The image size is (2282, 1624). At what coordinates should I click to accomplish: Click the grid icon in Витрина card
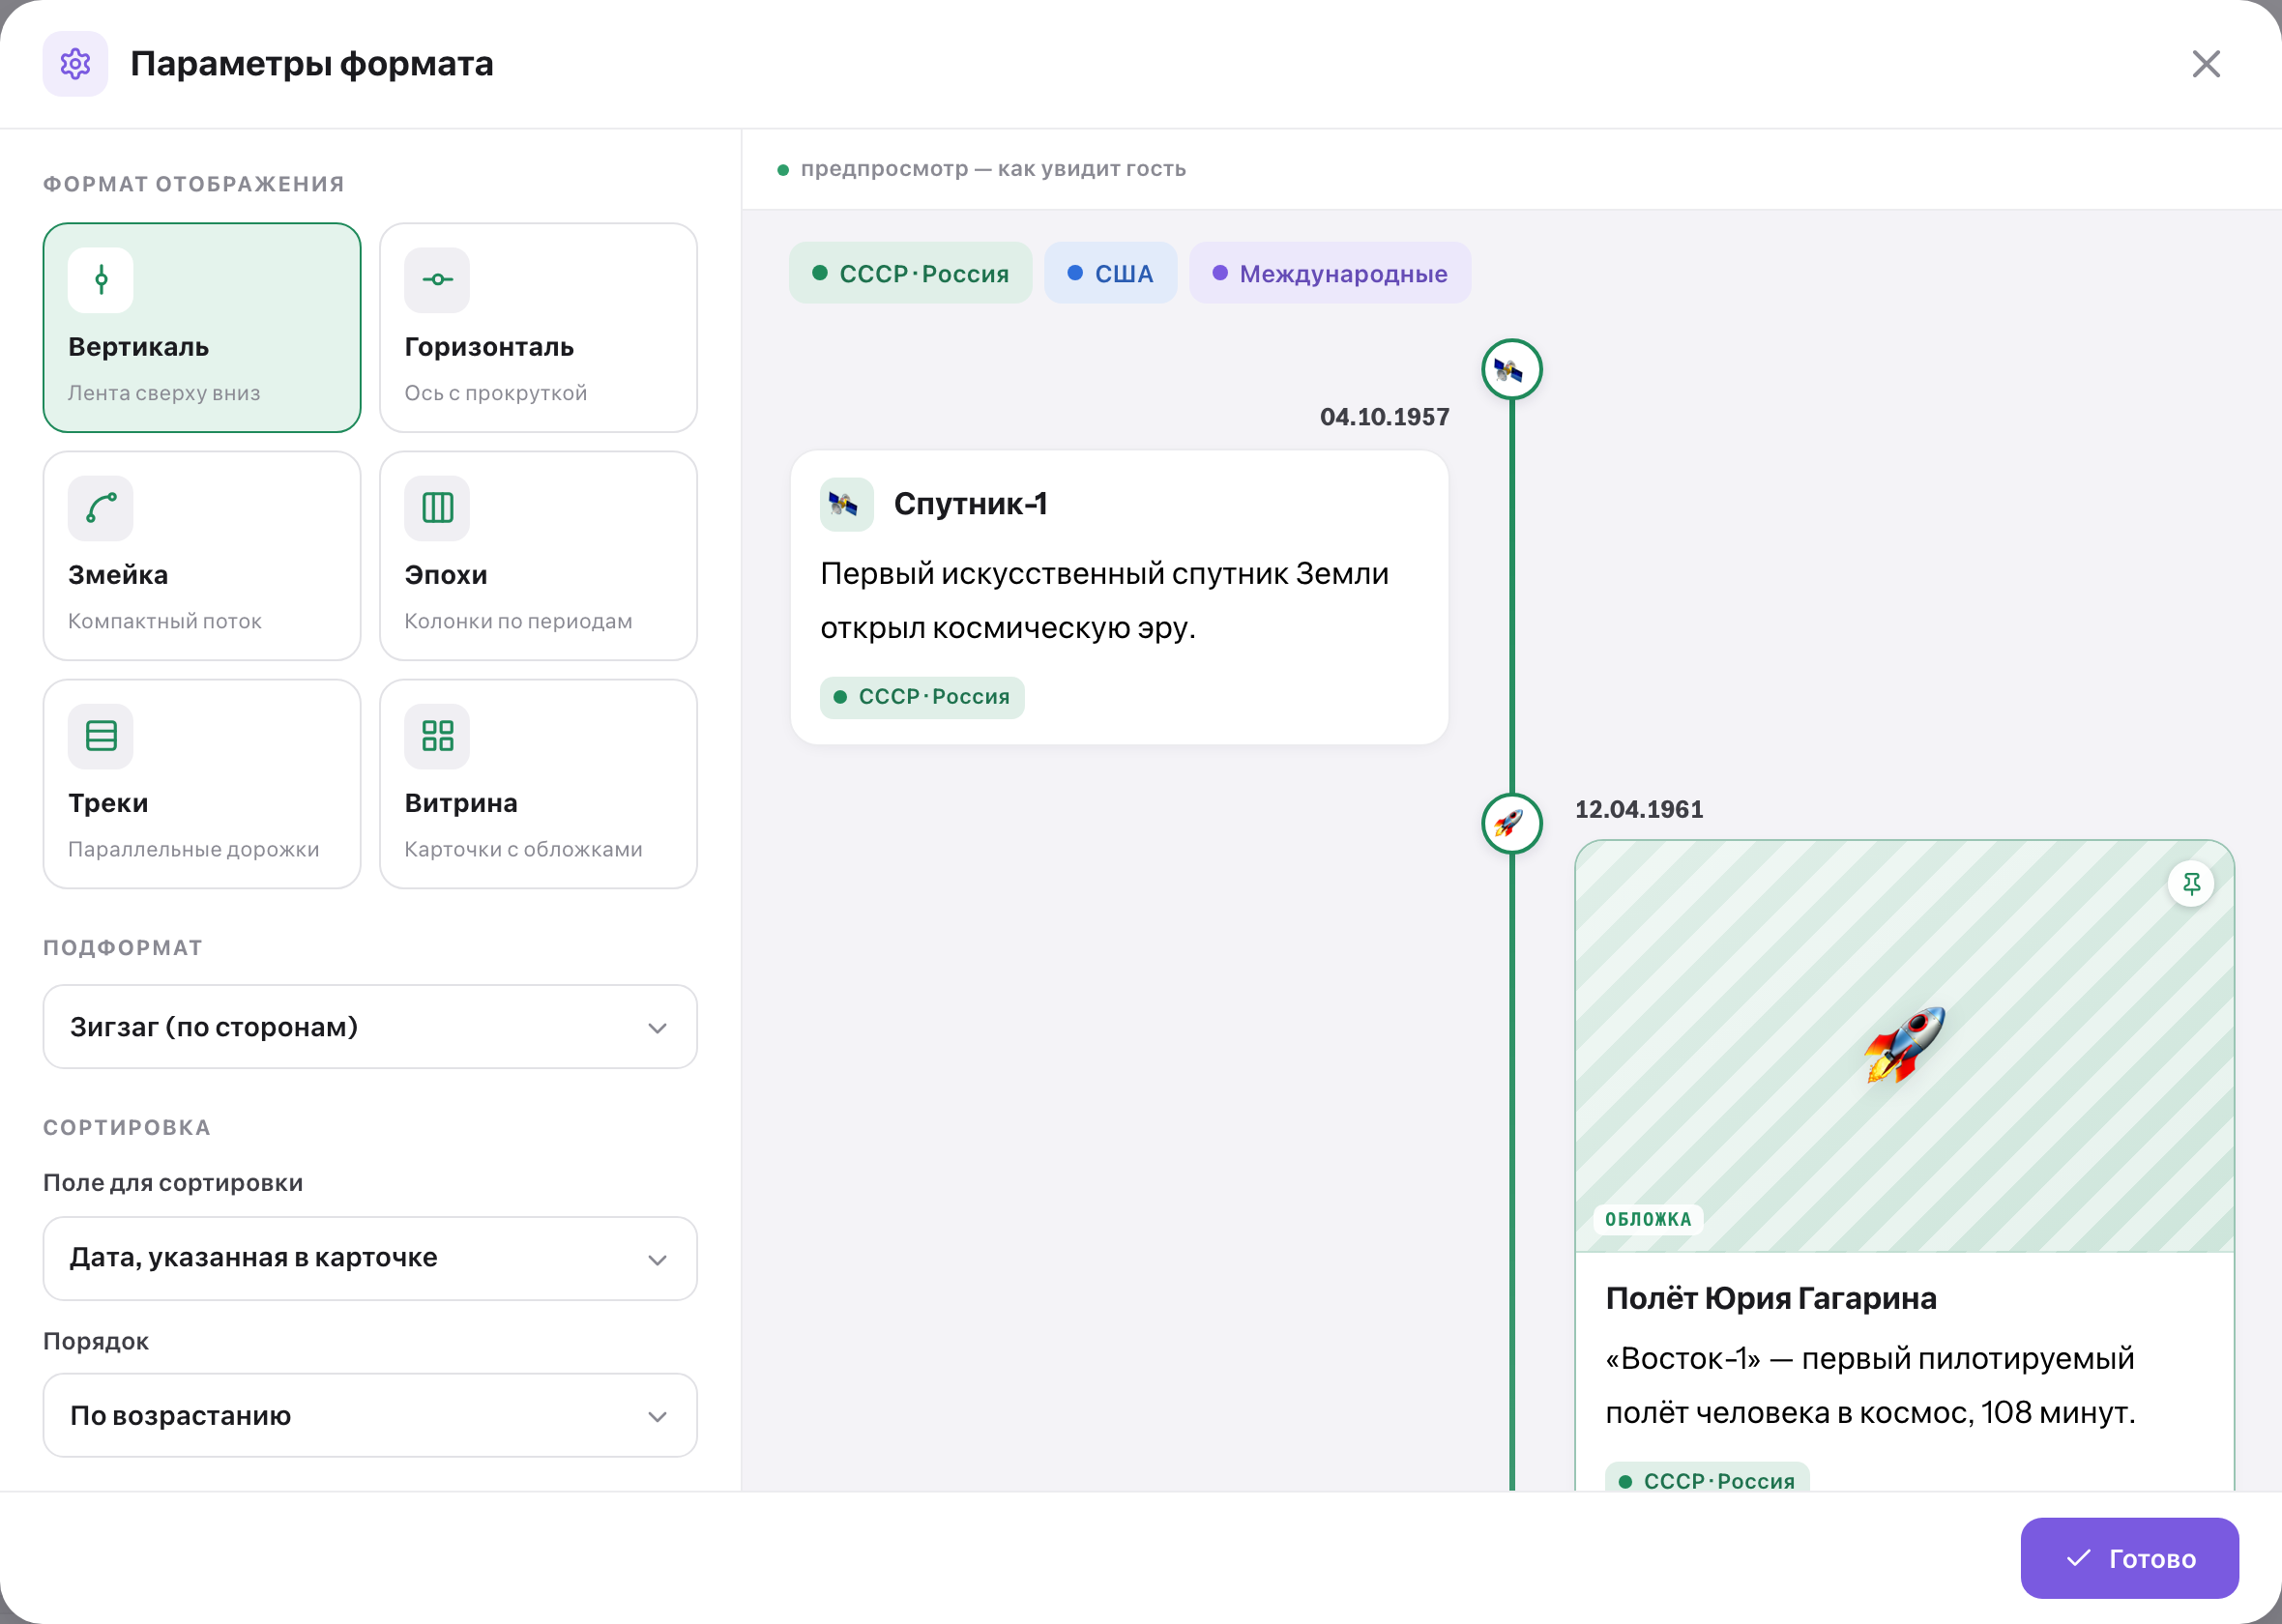pos(437,736)
